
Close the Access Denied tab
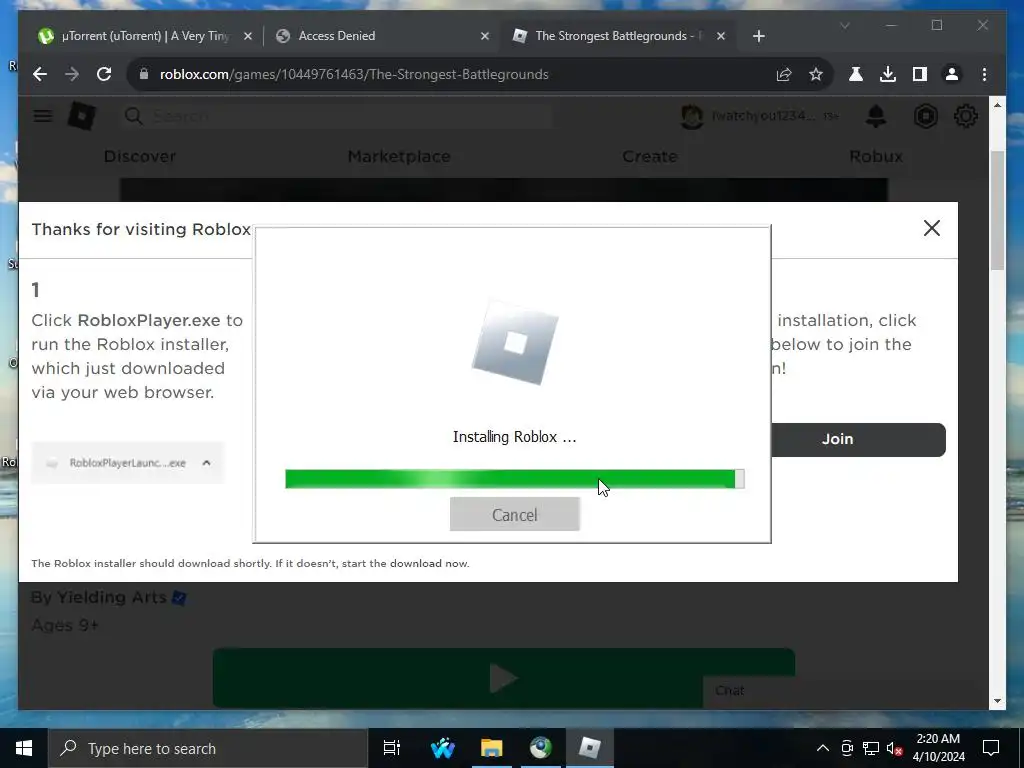(485, 36)
